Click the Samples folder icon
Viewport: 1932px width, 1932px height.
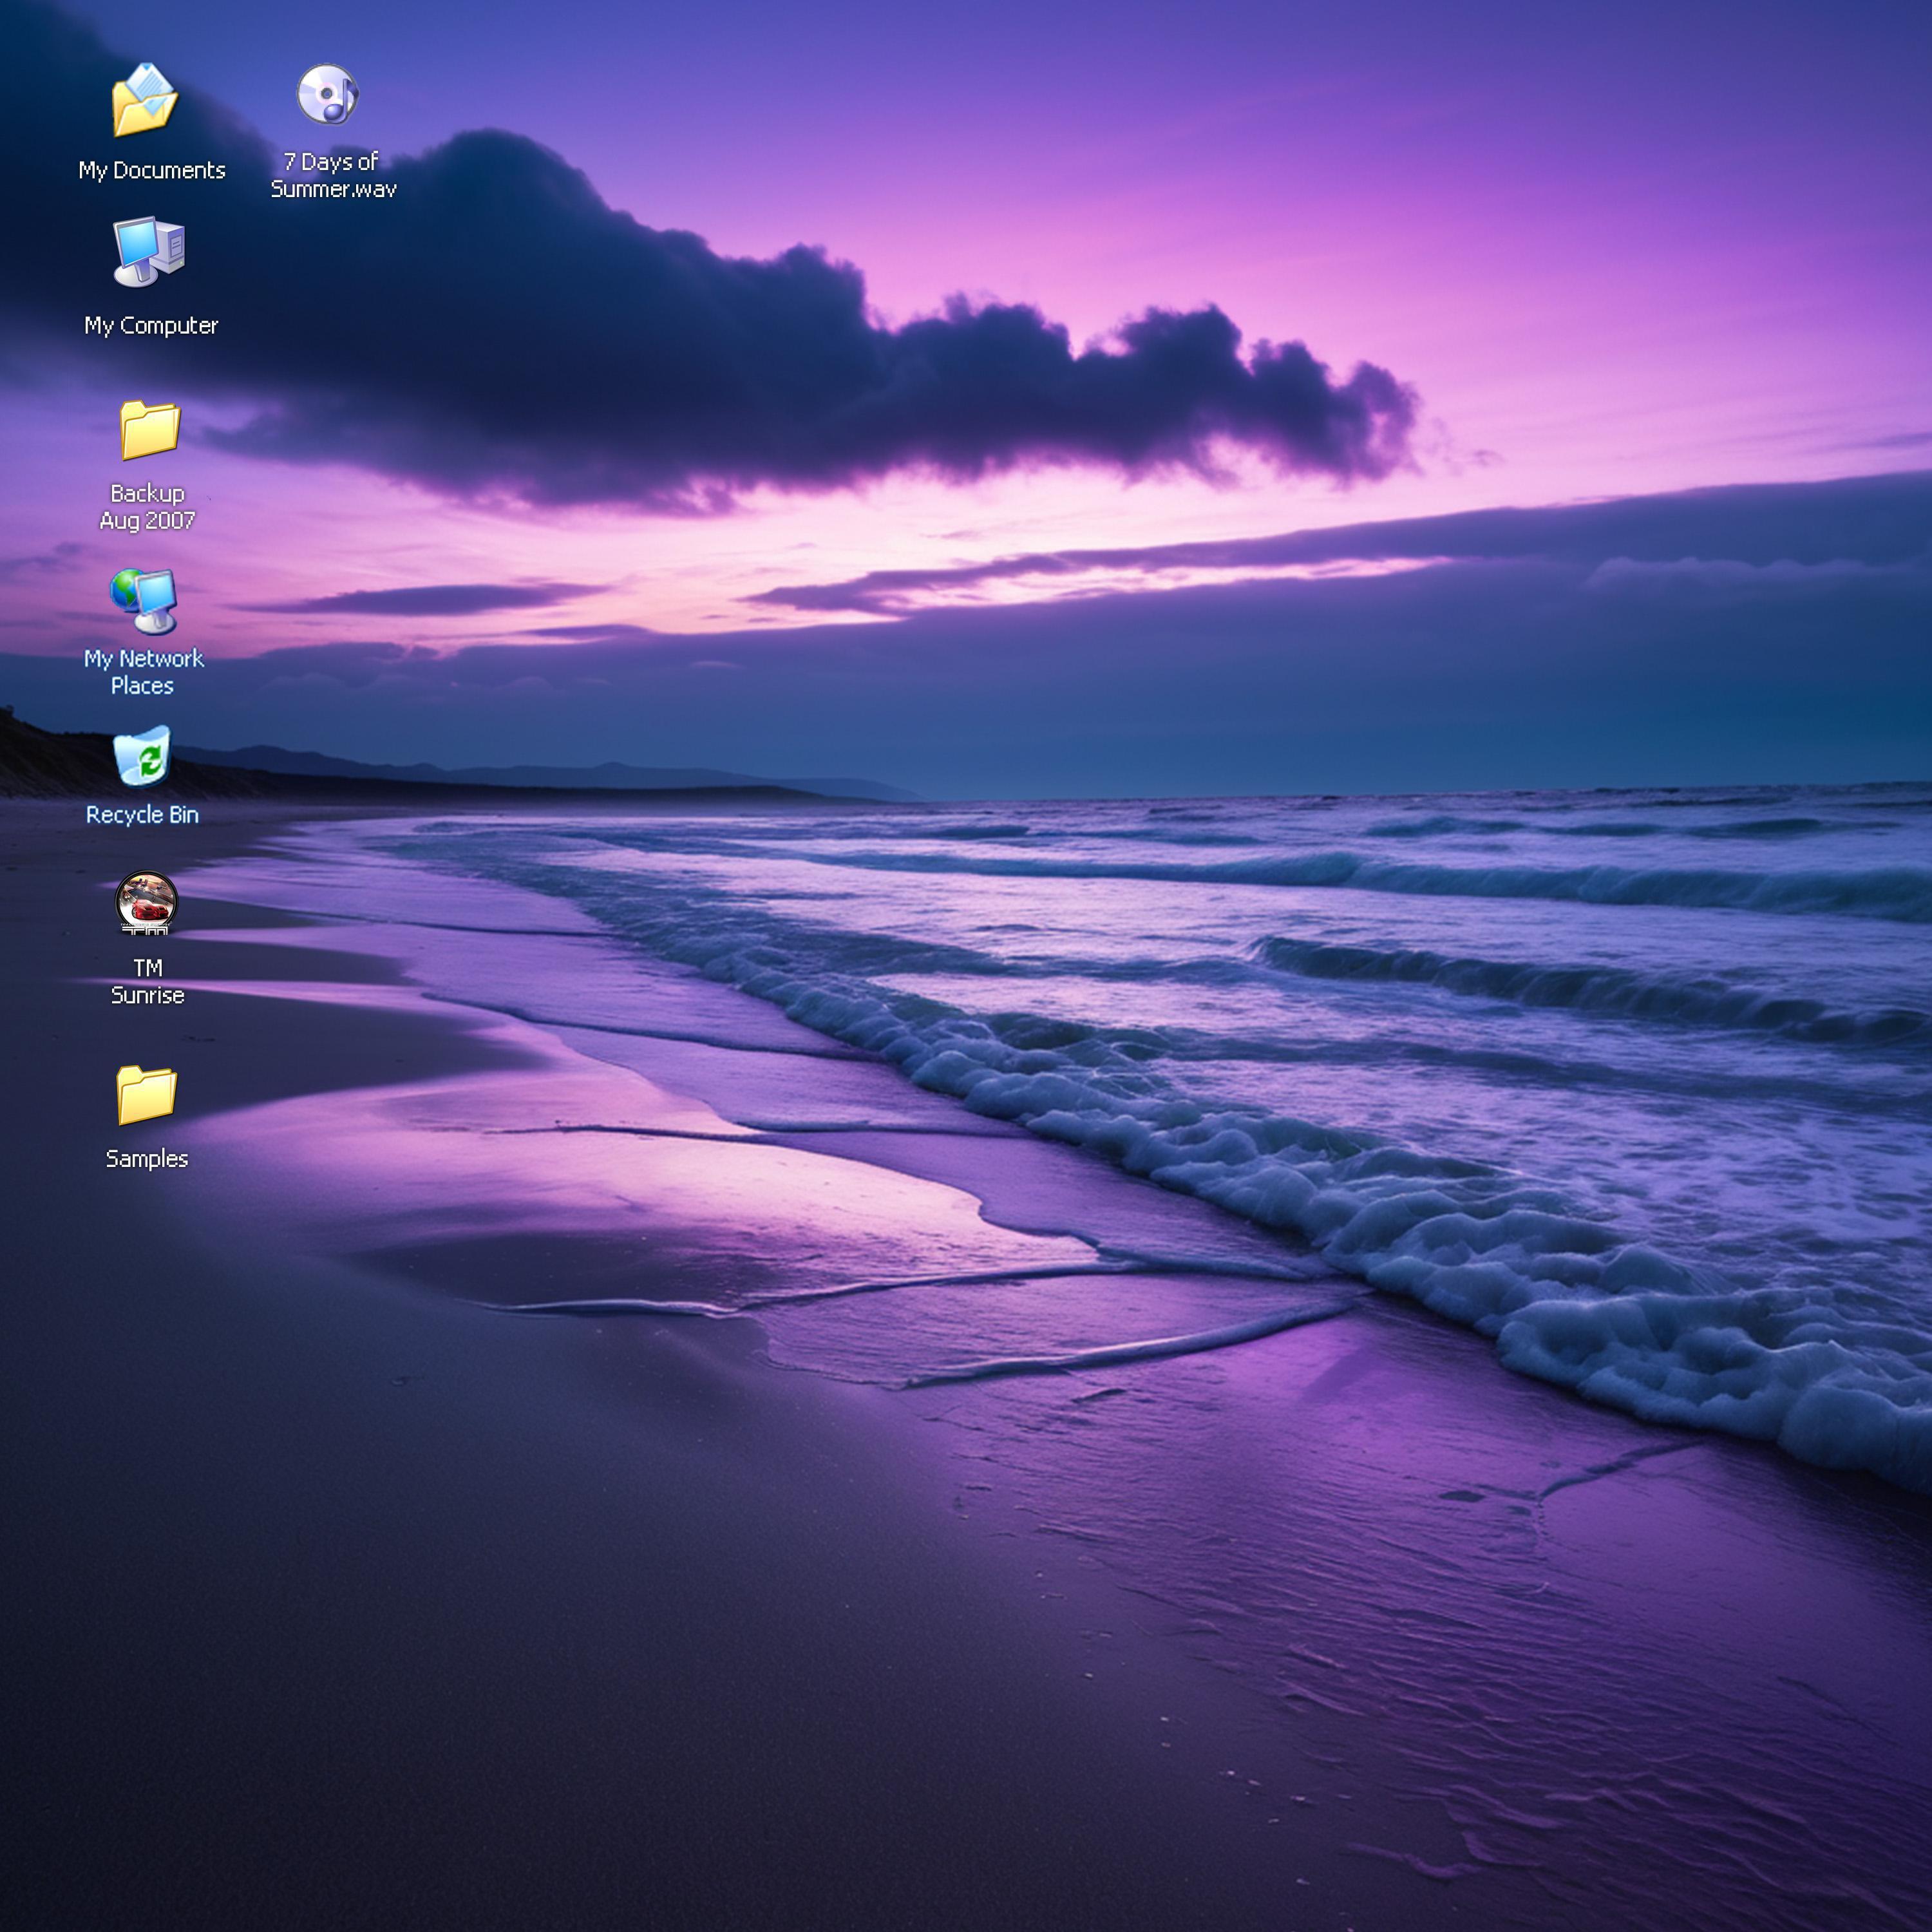[x=147, y=1095]
